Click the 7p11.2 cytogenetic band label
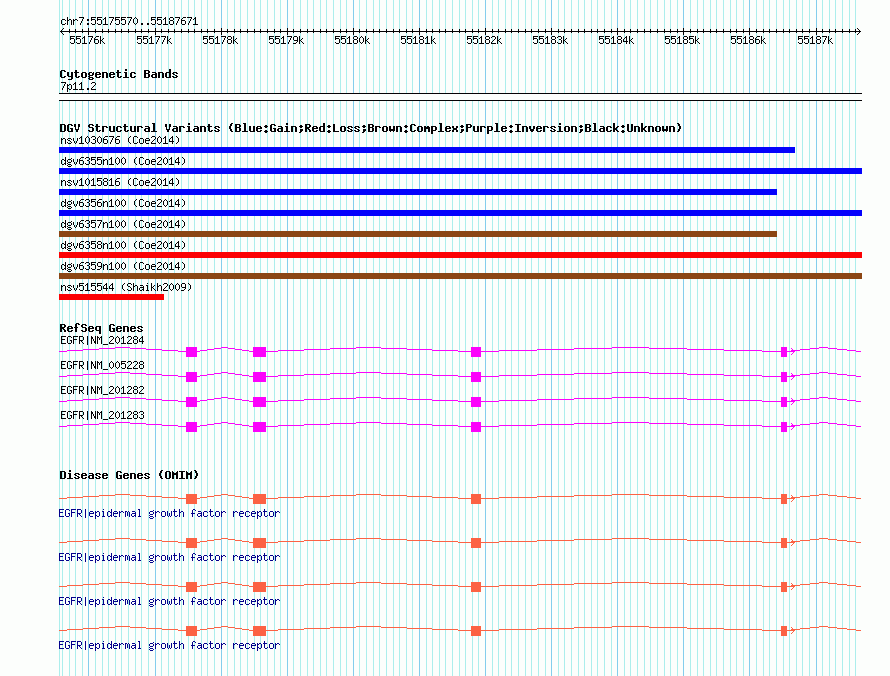This screenshot has width=890, height=676. point(78,87)
